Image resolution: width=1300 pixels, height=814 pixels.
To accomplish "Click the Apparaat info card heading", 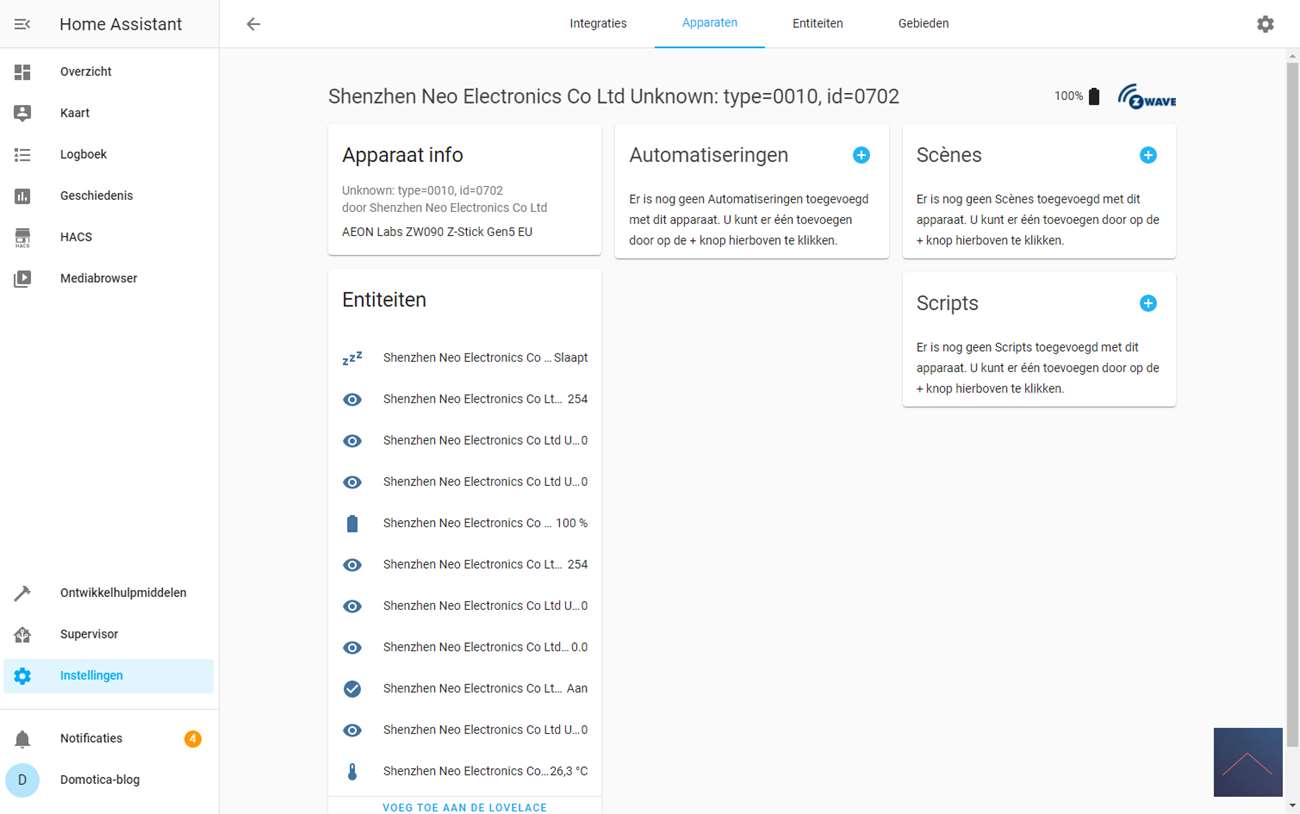I will (x=403, y=155).
